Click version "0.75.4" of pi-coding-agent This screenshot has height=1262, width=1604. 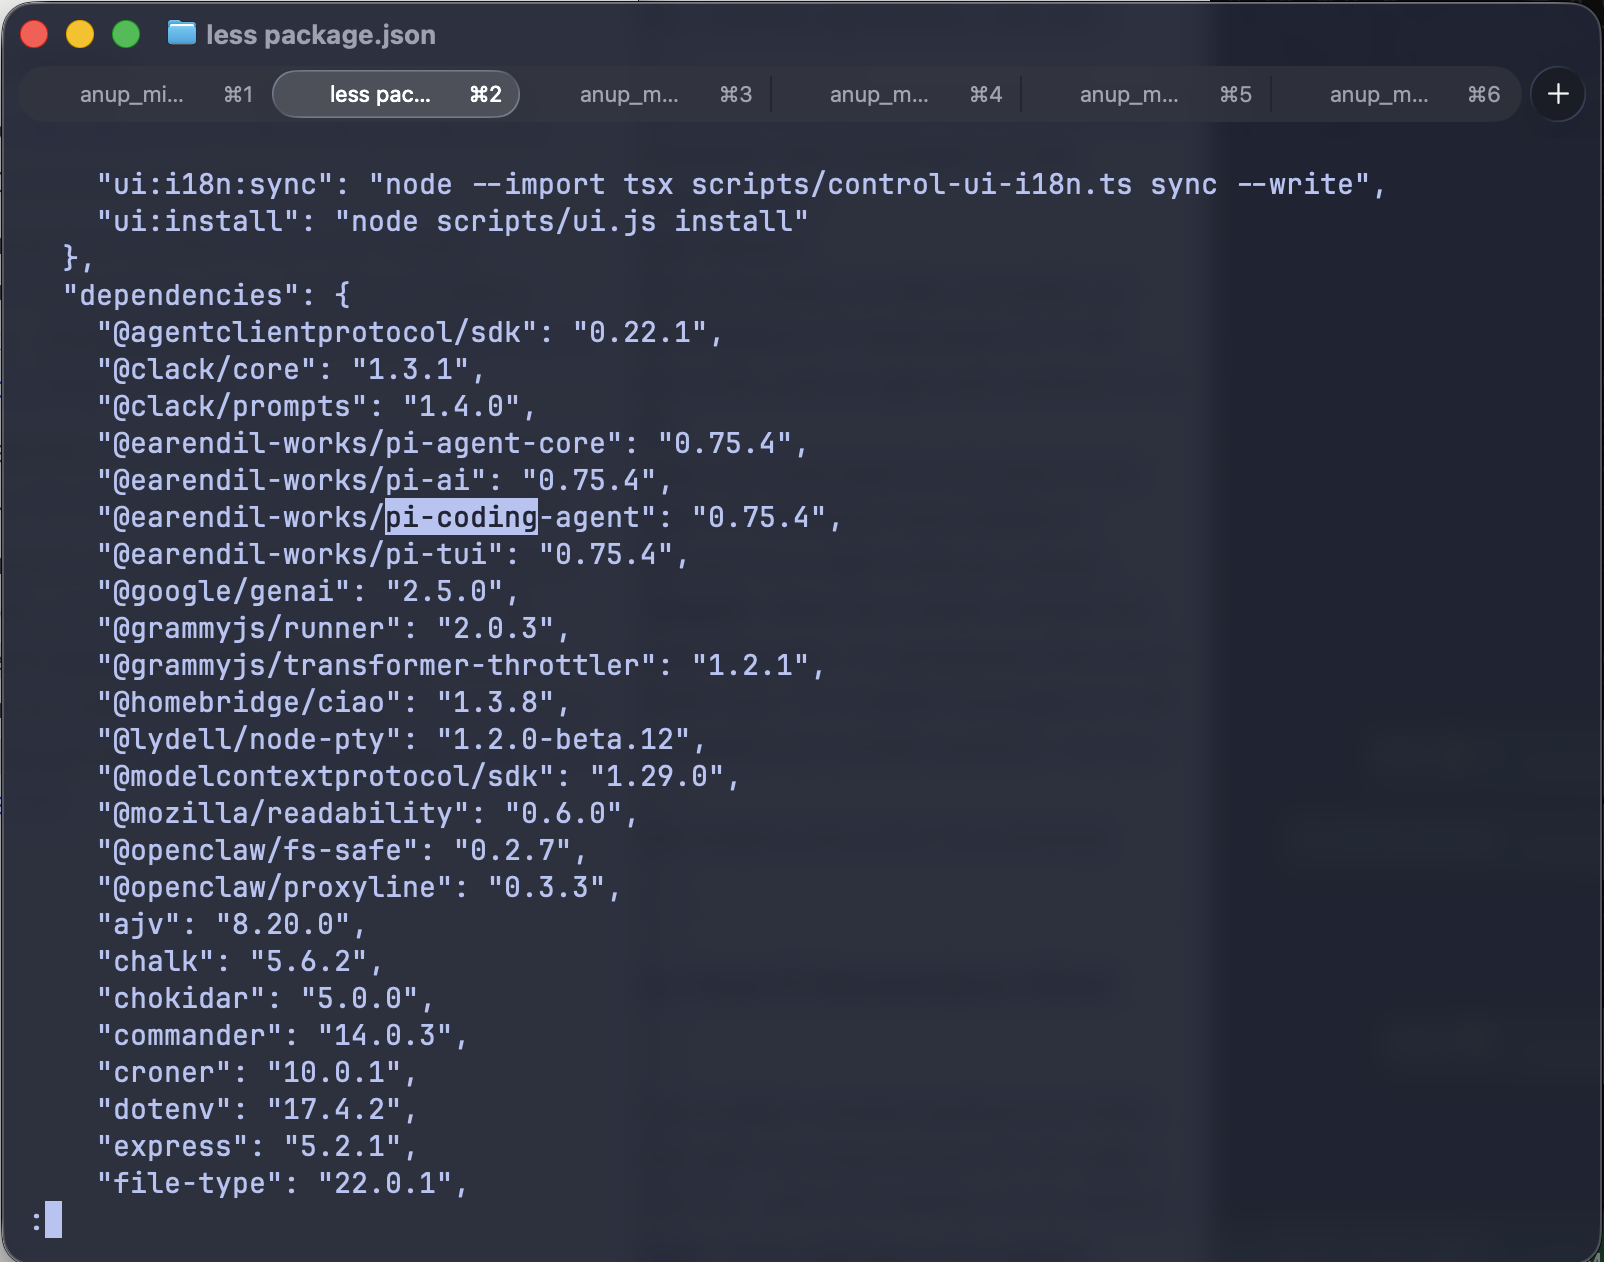tap(758, 517)
